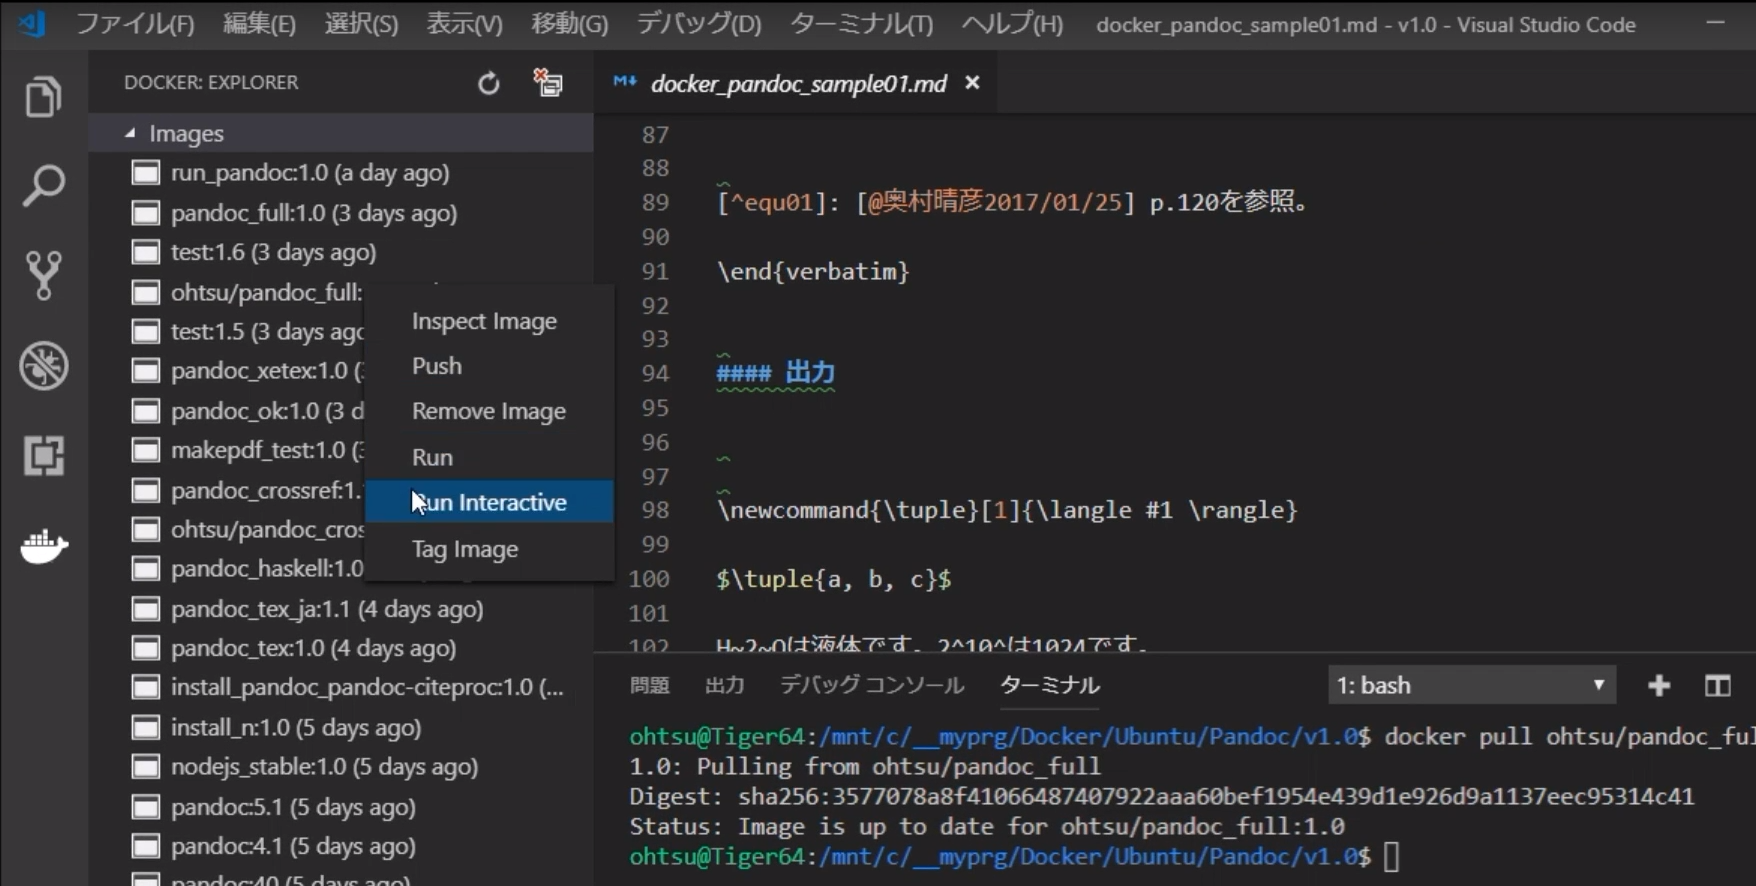Choose Tag Image from context menu
The image size is (1756, 886).
[x=489, y=549]
